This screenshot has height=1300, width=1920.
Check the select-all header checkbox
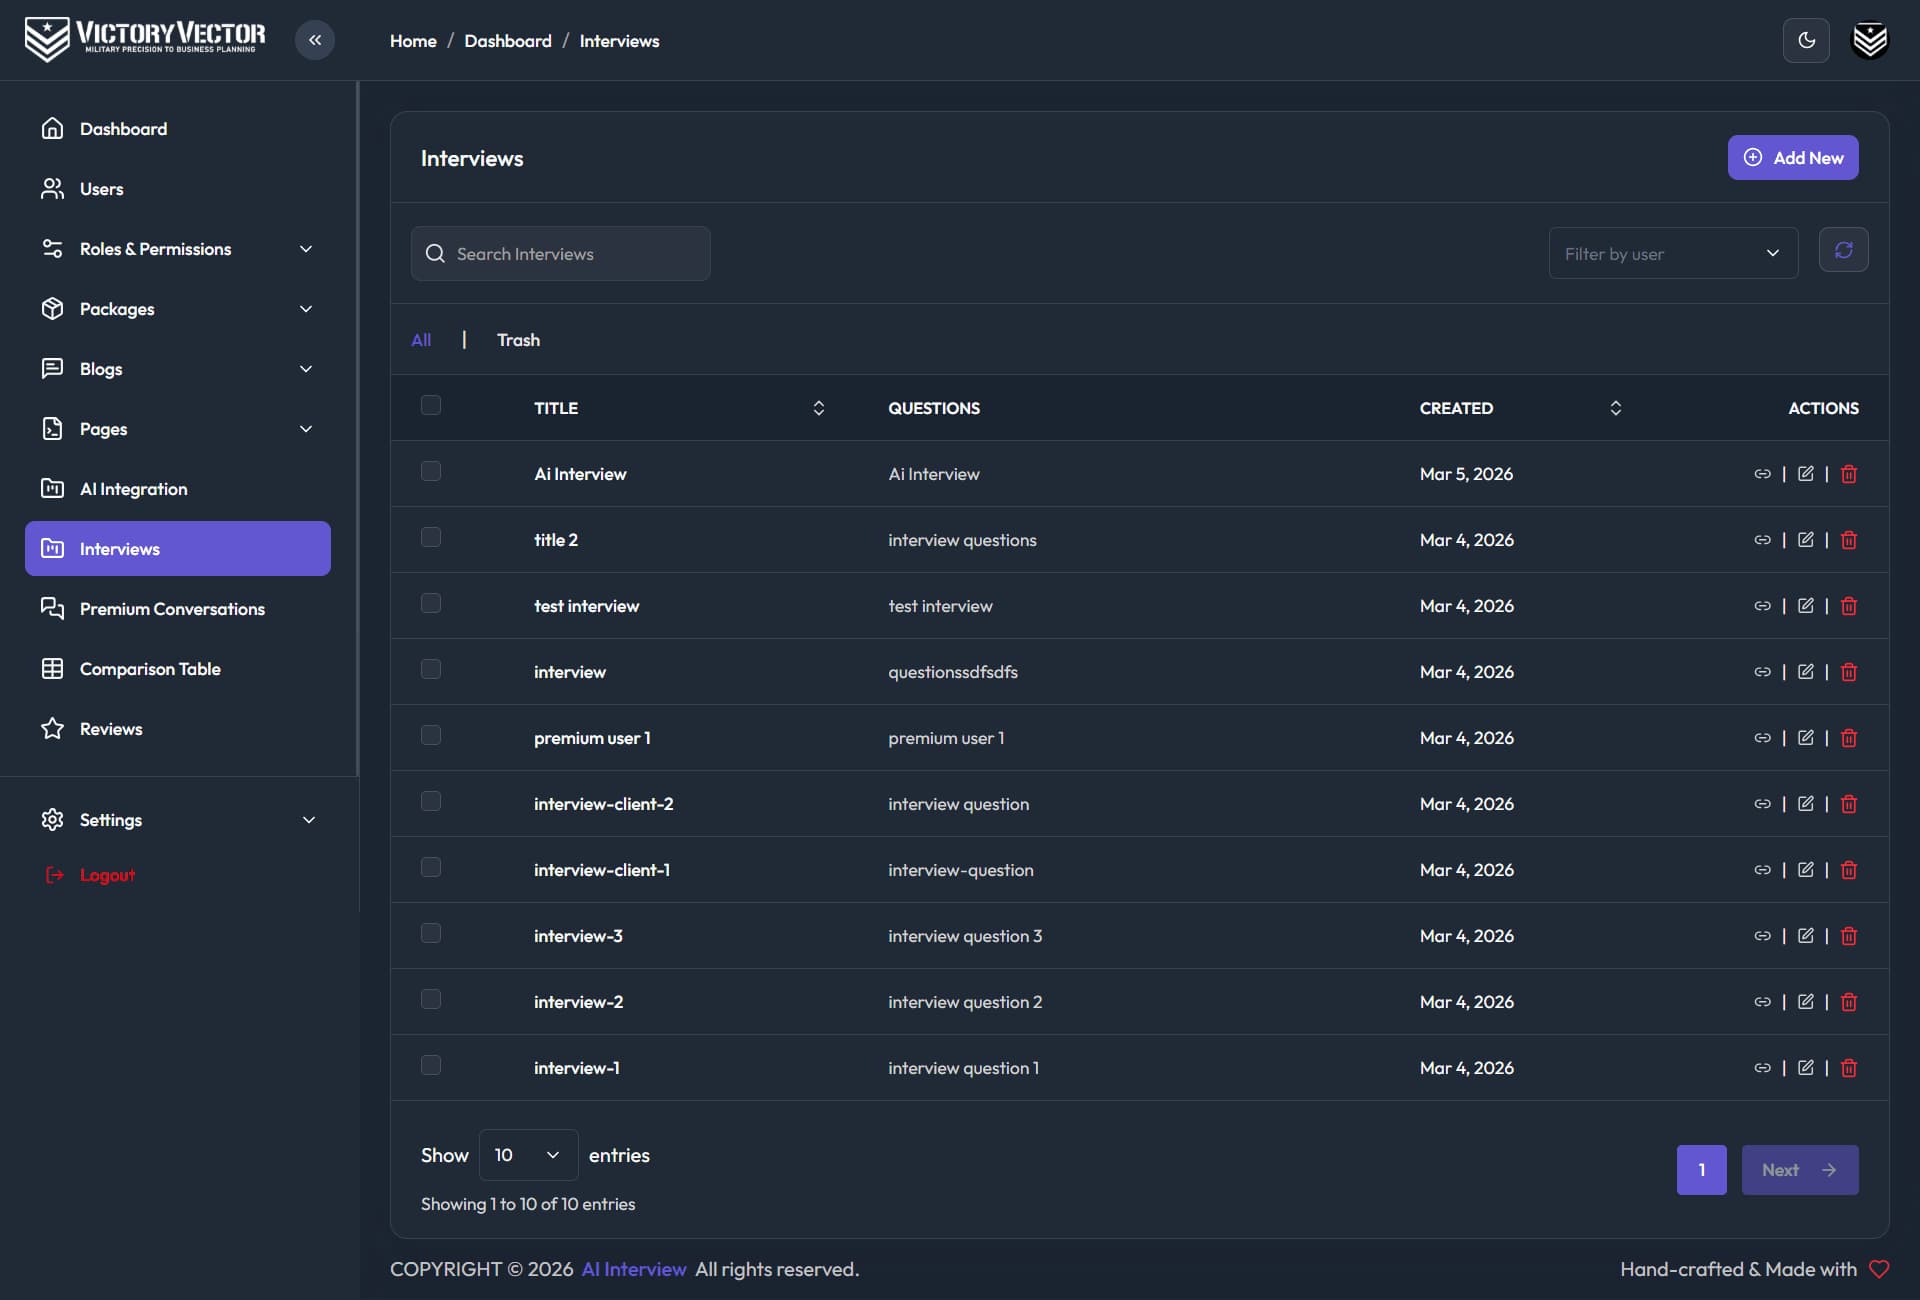(431, 405)
